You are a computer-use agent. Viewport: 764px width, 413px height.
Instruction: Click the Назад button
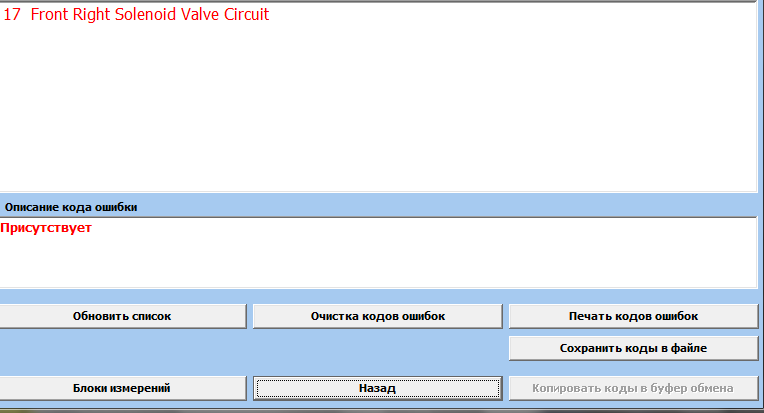point(377,388)
